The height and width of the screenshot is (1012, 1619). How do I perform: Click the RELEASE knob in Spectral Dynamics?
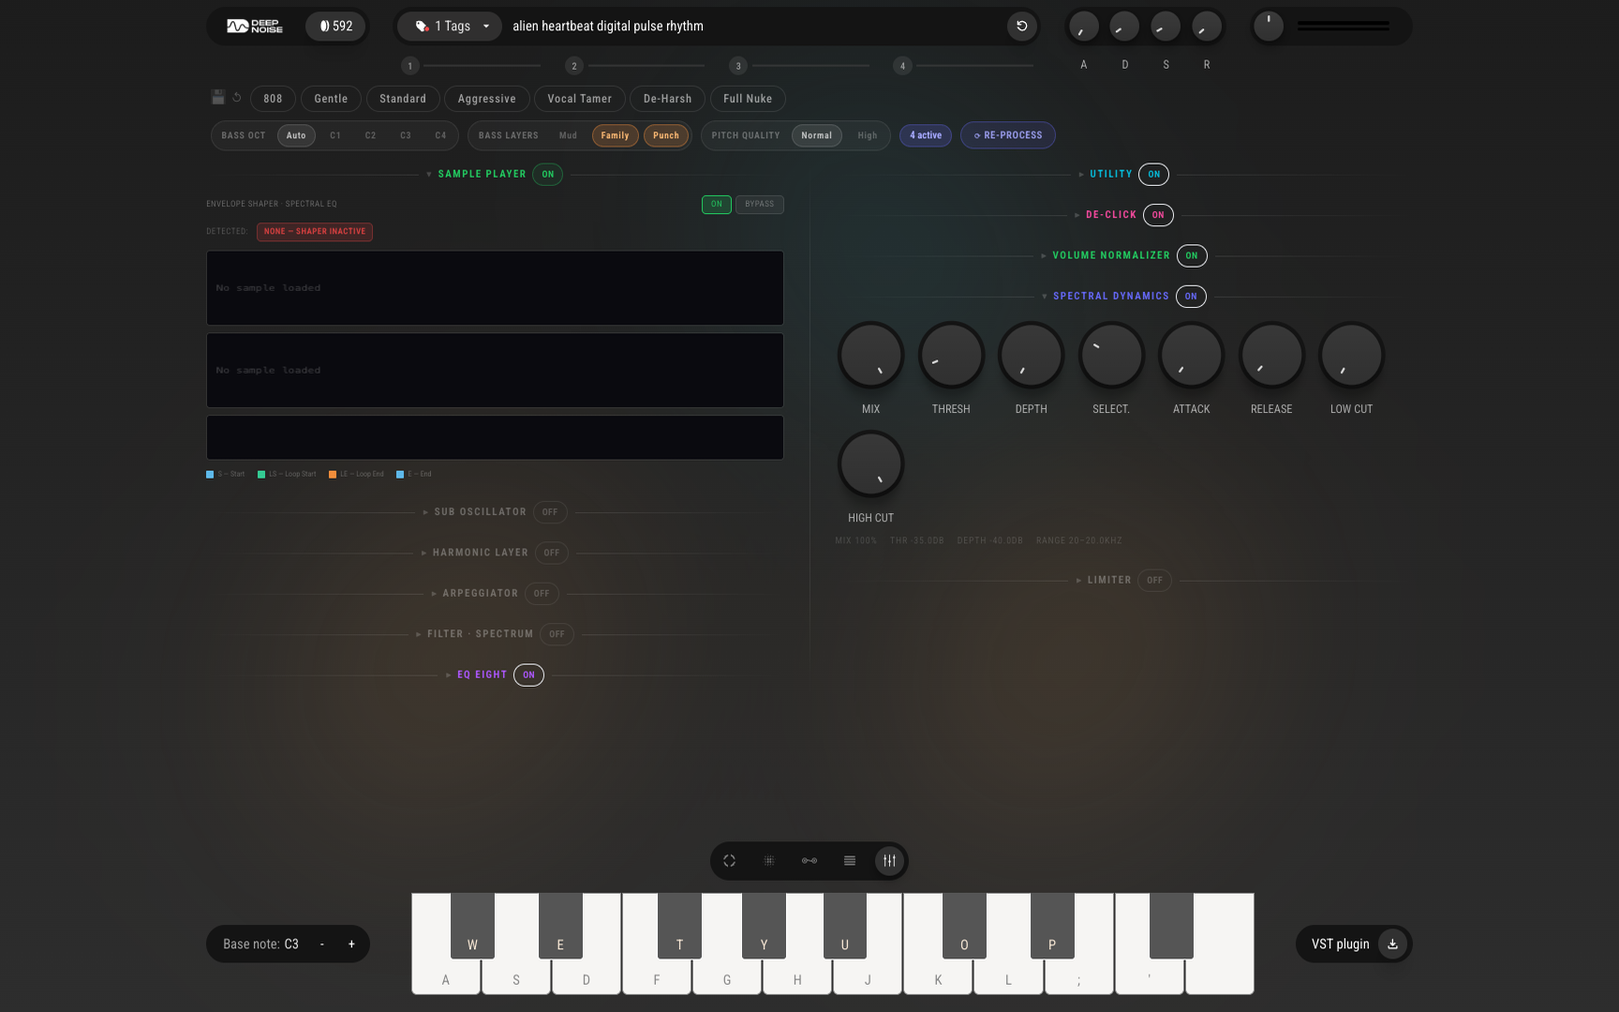[x=1271, y=355]
